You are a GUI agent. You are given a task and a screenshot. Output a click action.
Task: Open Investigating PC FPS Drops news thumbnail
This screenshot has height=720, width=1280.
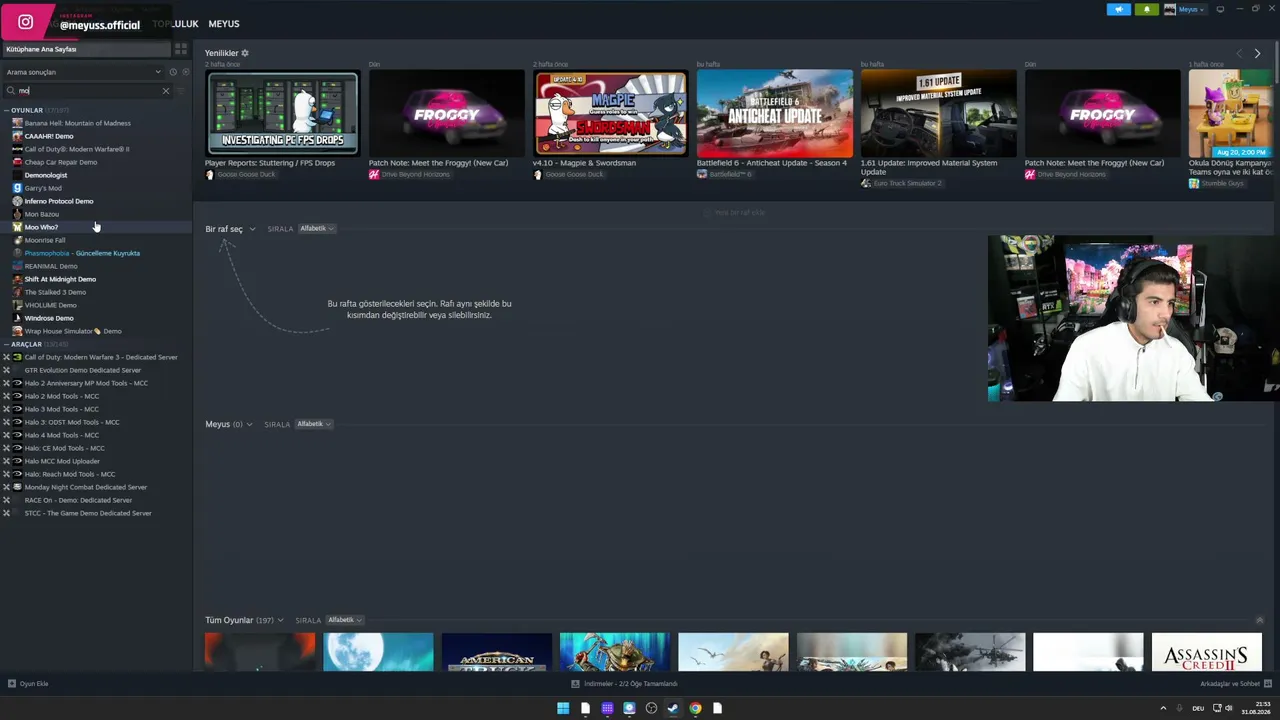click(x=283, y=113)
